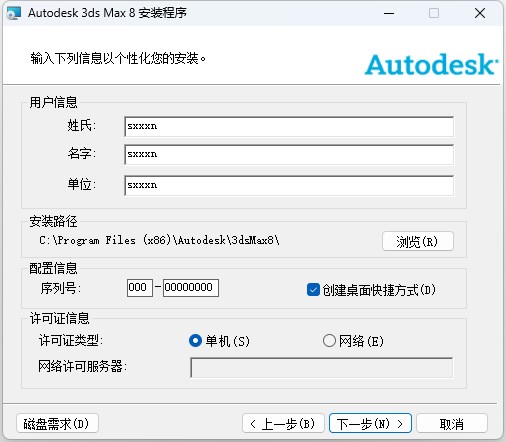Image resolution: width=506 pixels, height=442 pixels.
Task: Click the 许可证类型: label
Action: tap(71, 341)
